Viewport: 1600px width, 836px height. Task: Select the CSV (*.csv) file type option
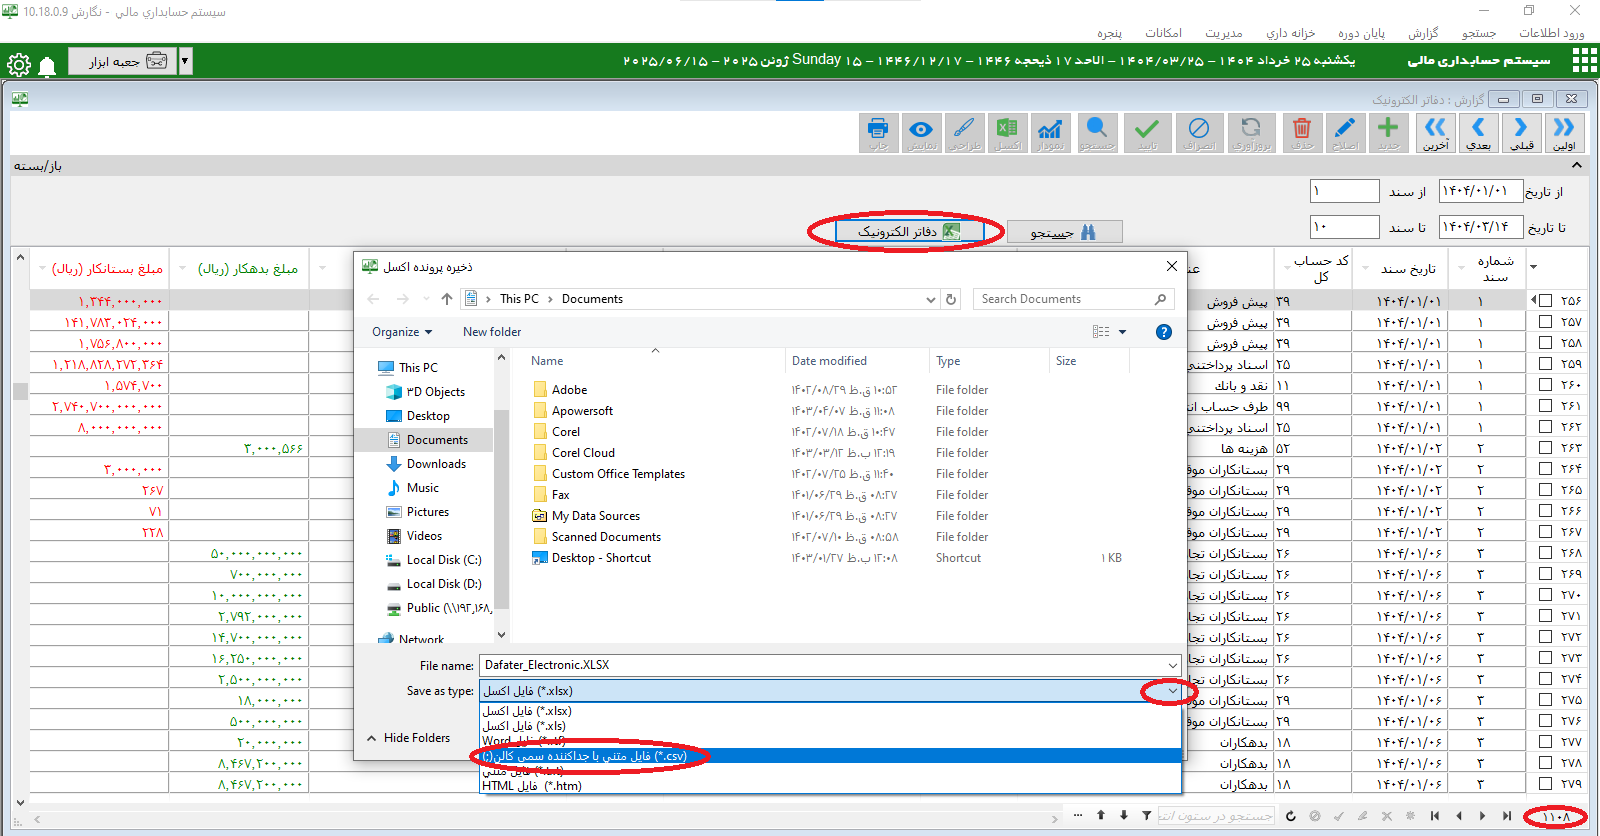click(x=830, y=756)
